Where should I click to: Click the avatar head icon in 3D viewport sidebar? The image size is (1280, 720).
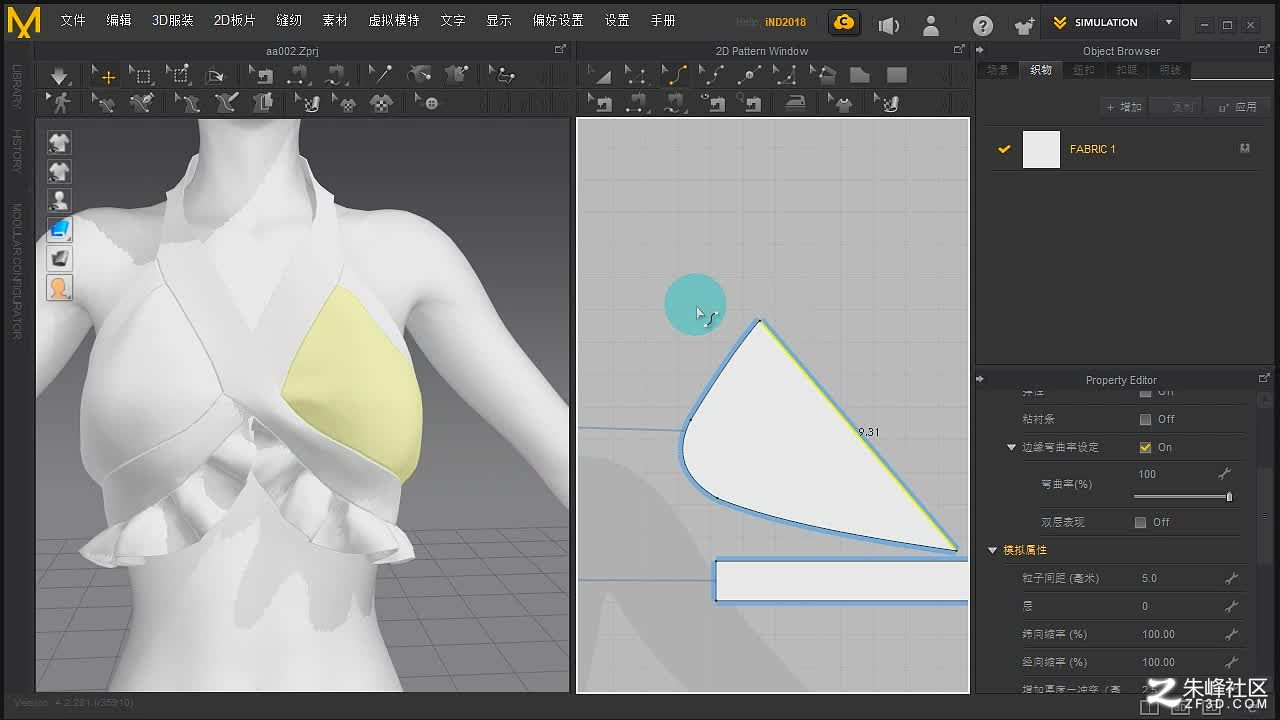59,288
